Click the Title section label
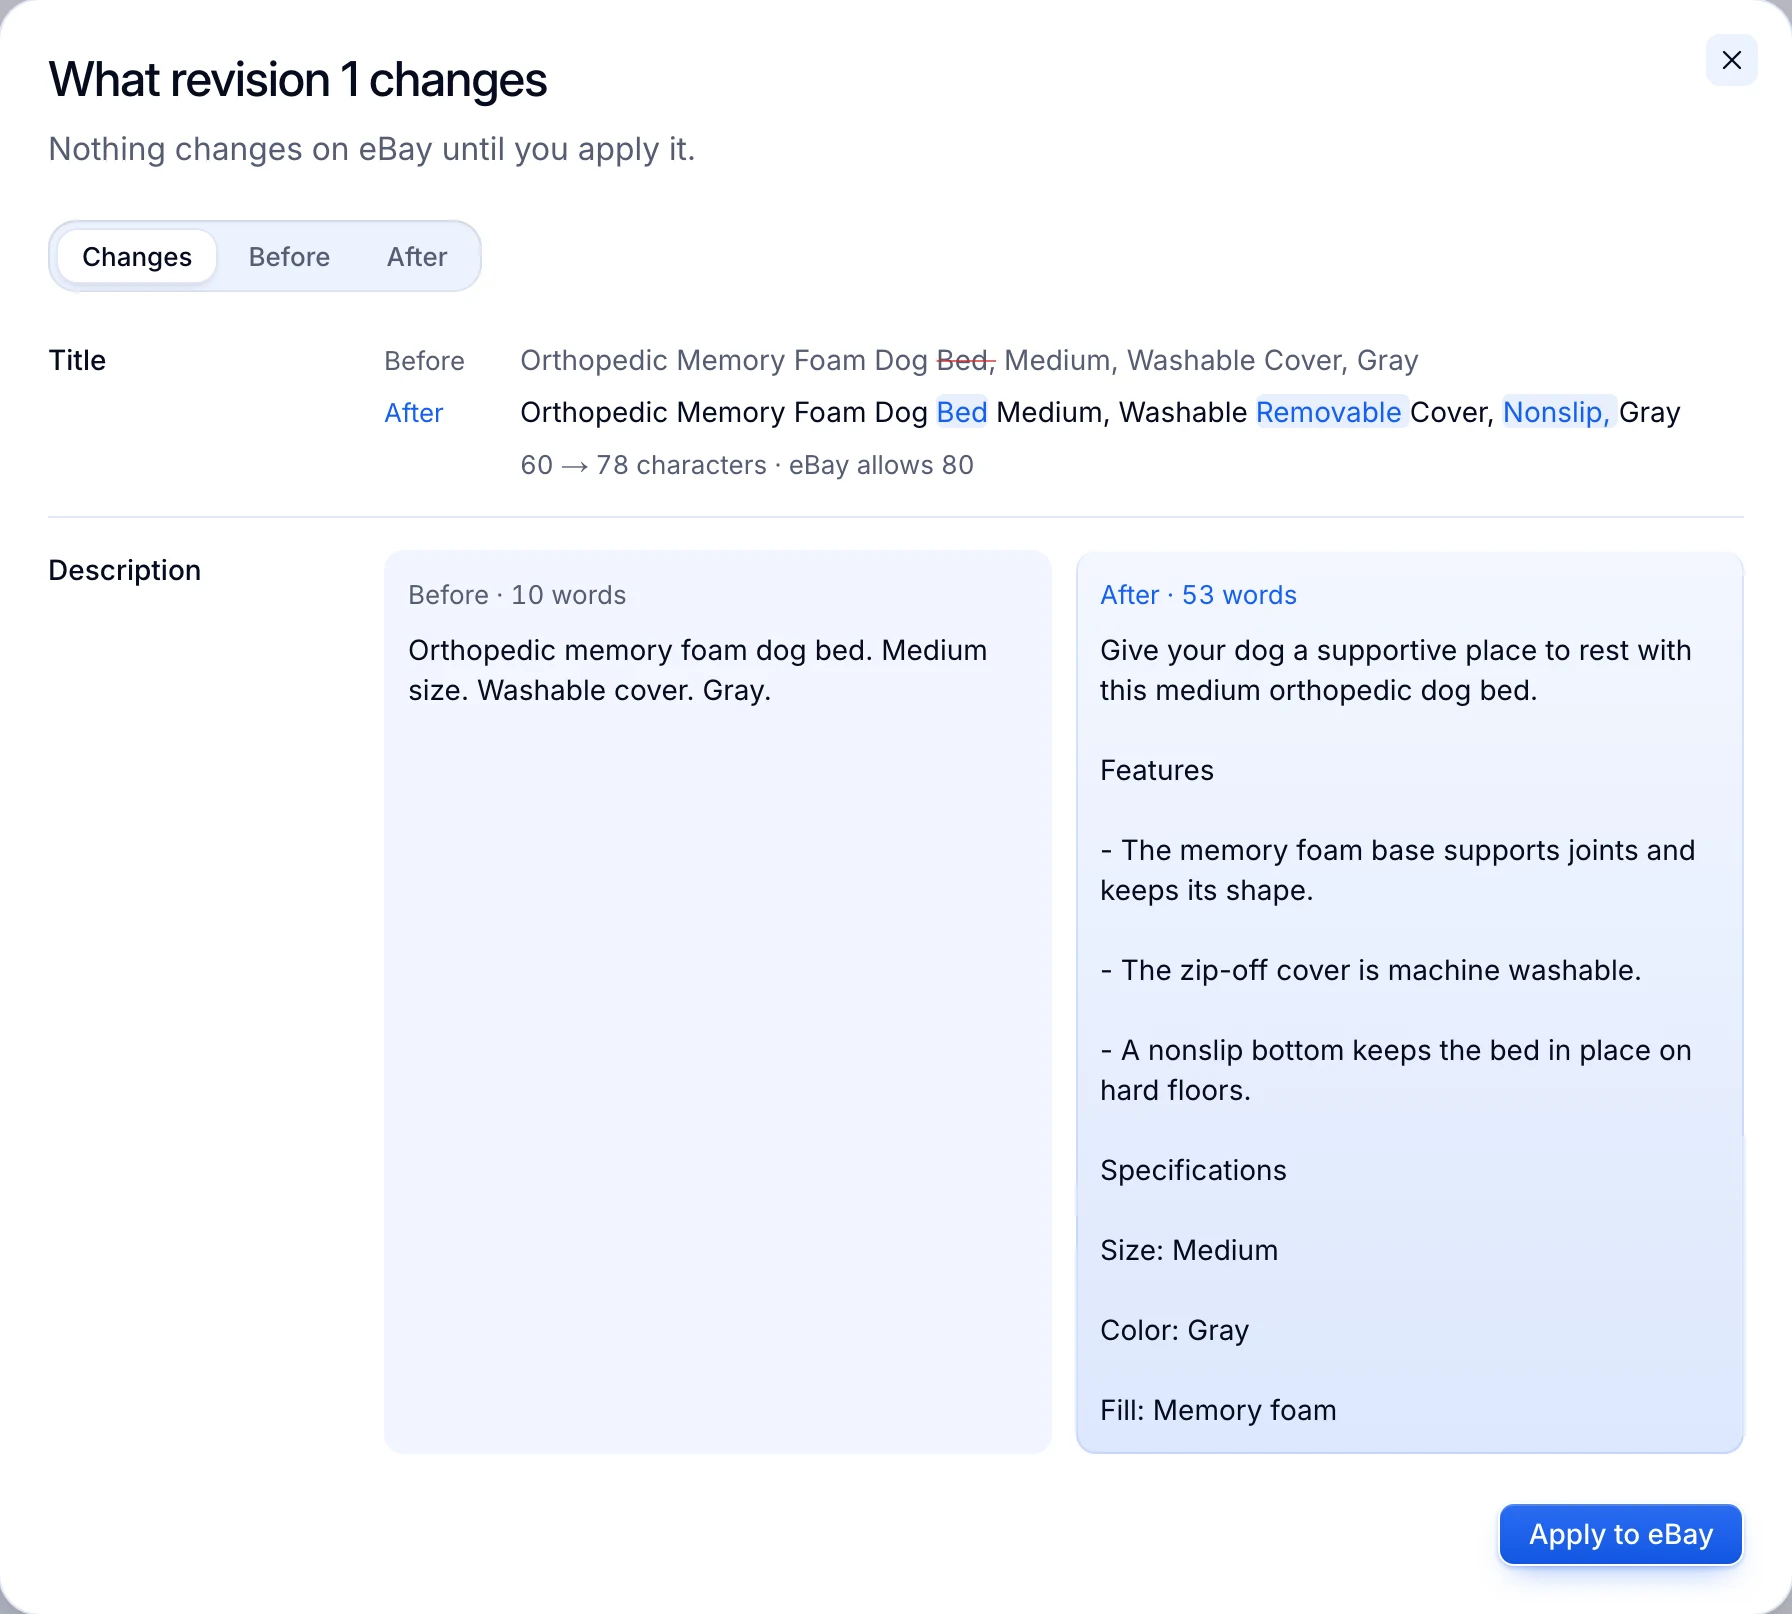 pos(77,360)
